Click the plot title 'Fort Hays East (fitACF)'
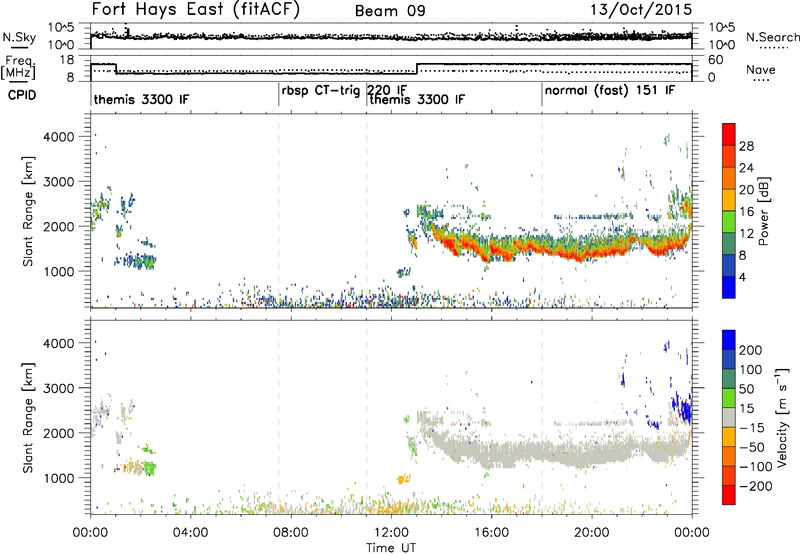Screen dimensions: 800x554 point(196,9)
